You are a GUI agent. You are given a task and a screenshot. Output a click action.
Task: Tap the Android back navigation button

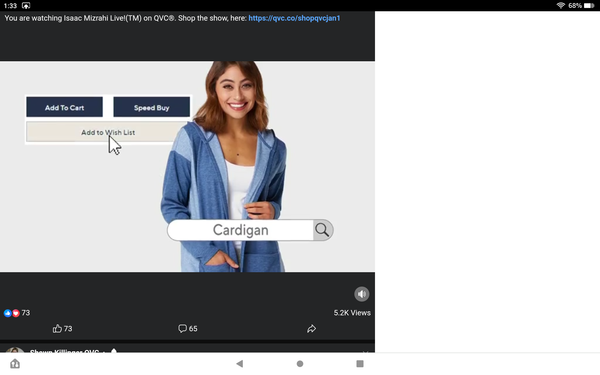pyautogui.click(x=240, y=364)
